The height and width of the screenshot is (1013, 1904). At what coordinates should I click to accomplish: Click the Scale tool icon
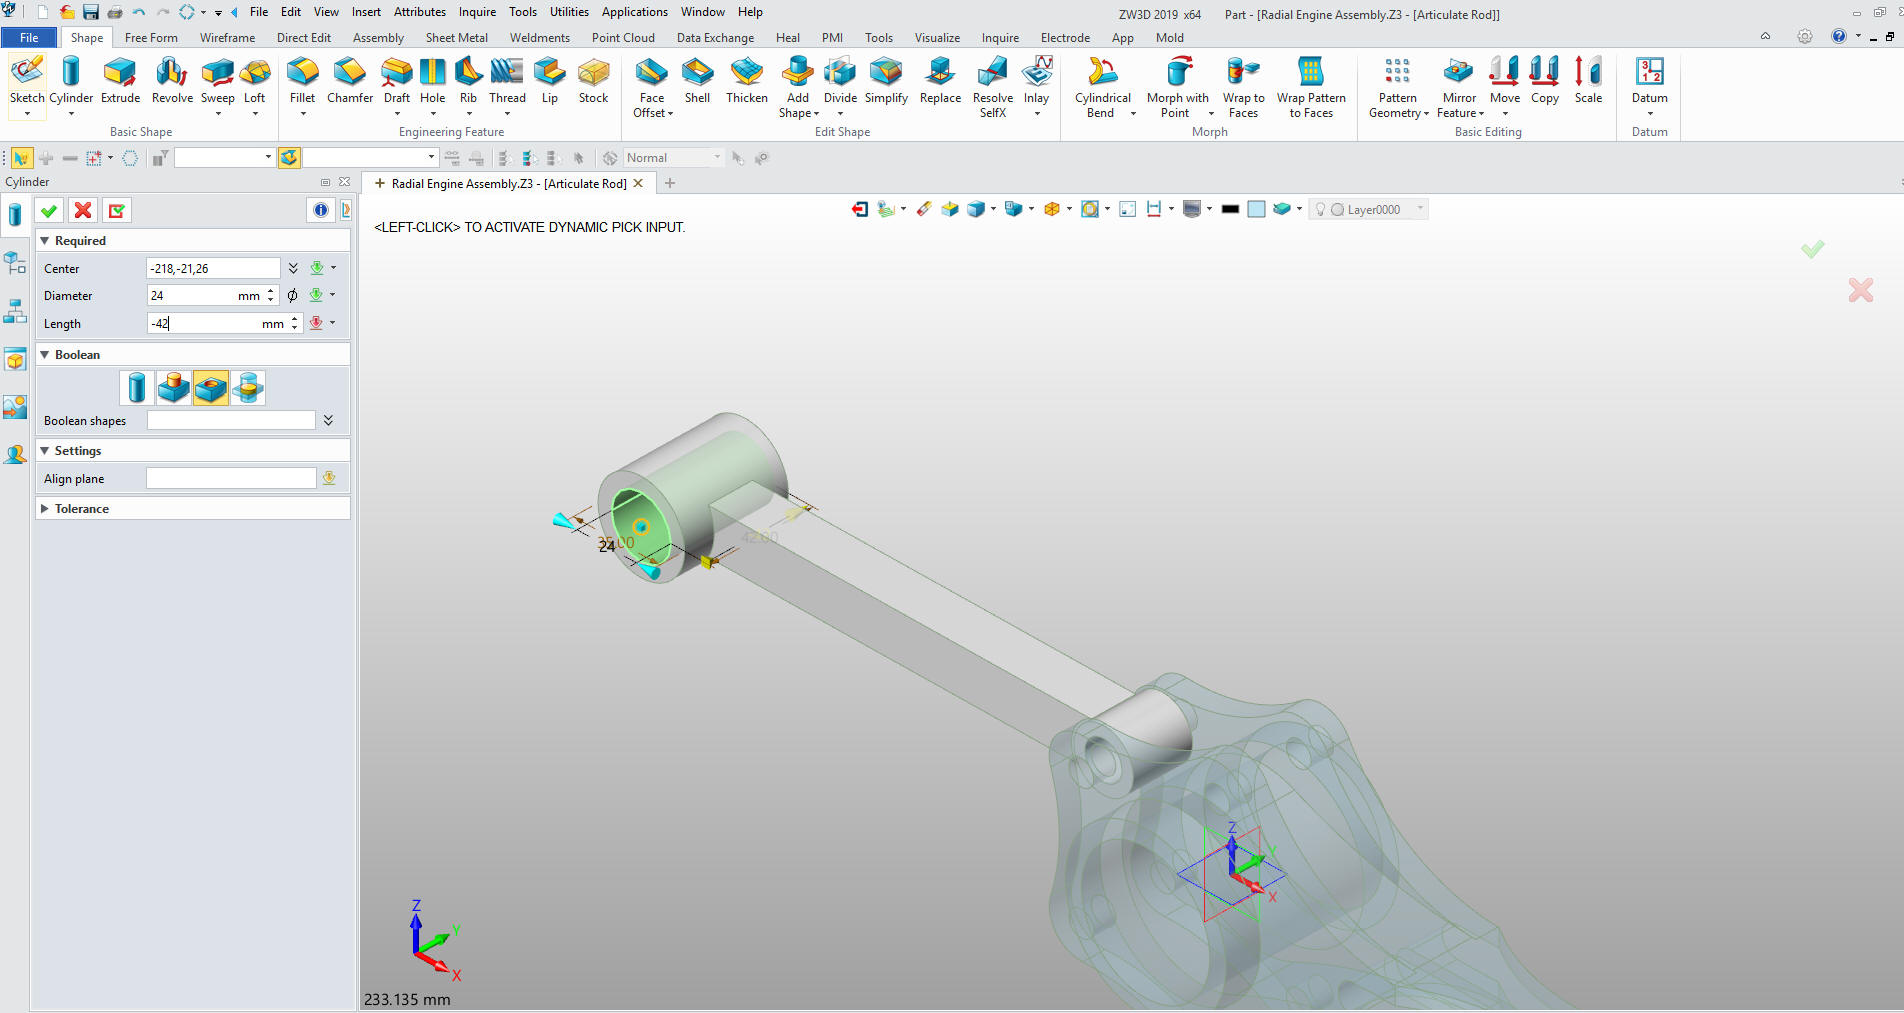(1588, 81)
